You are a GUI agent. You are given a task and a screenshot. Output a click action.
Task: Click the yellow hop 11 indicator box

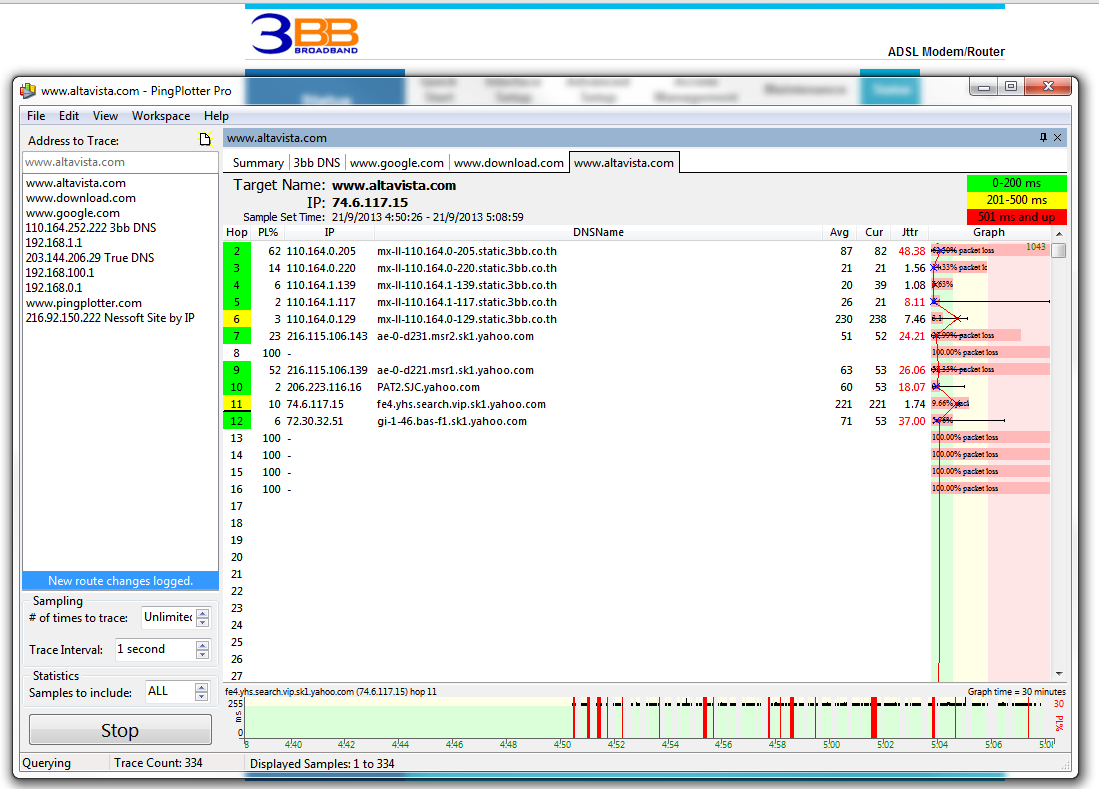(x=236, y=404)
